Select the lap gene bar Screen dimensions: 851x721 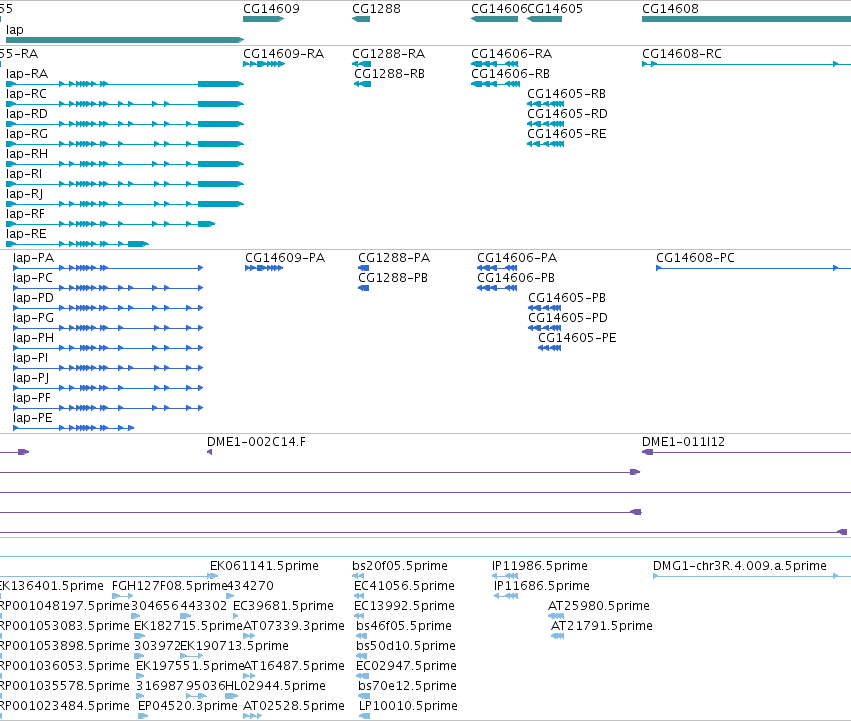pyautogui.click(x=125, y=40)
